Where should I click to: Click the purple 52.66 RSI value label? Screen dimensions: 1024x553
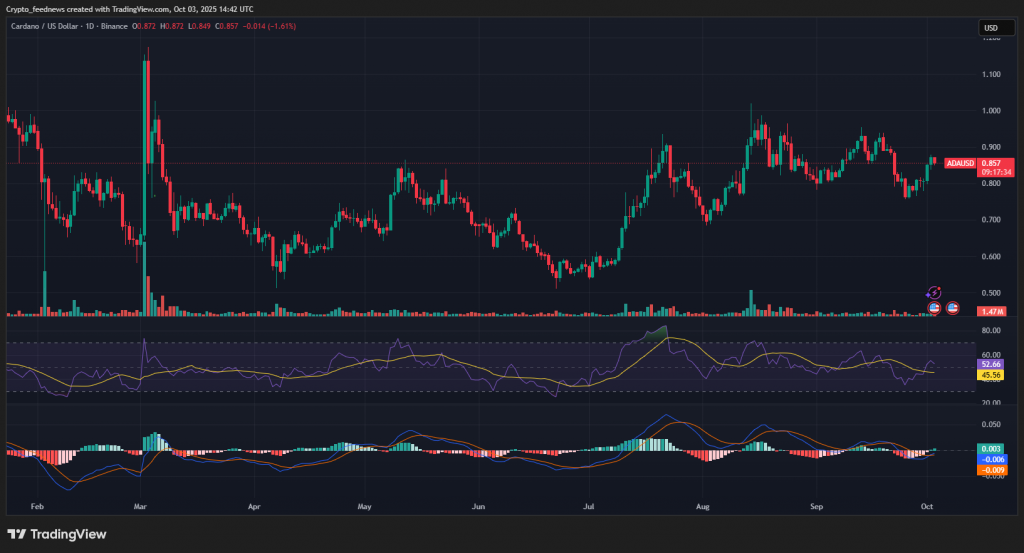991,365
